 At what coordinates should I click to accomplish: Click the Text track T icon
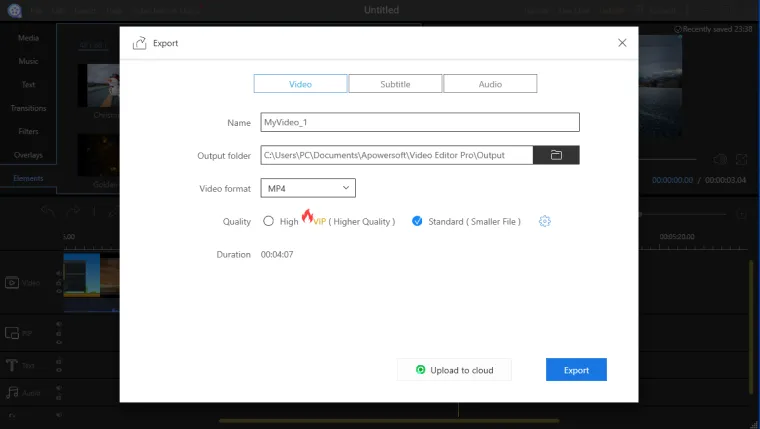(14, 365)
